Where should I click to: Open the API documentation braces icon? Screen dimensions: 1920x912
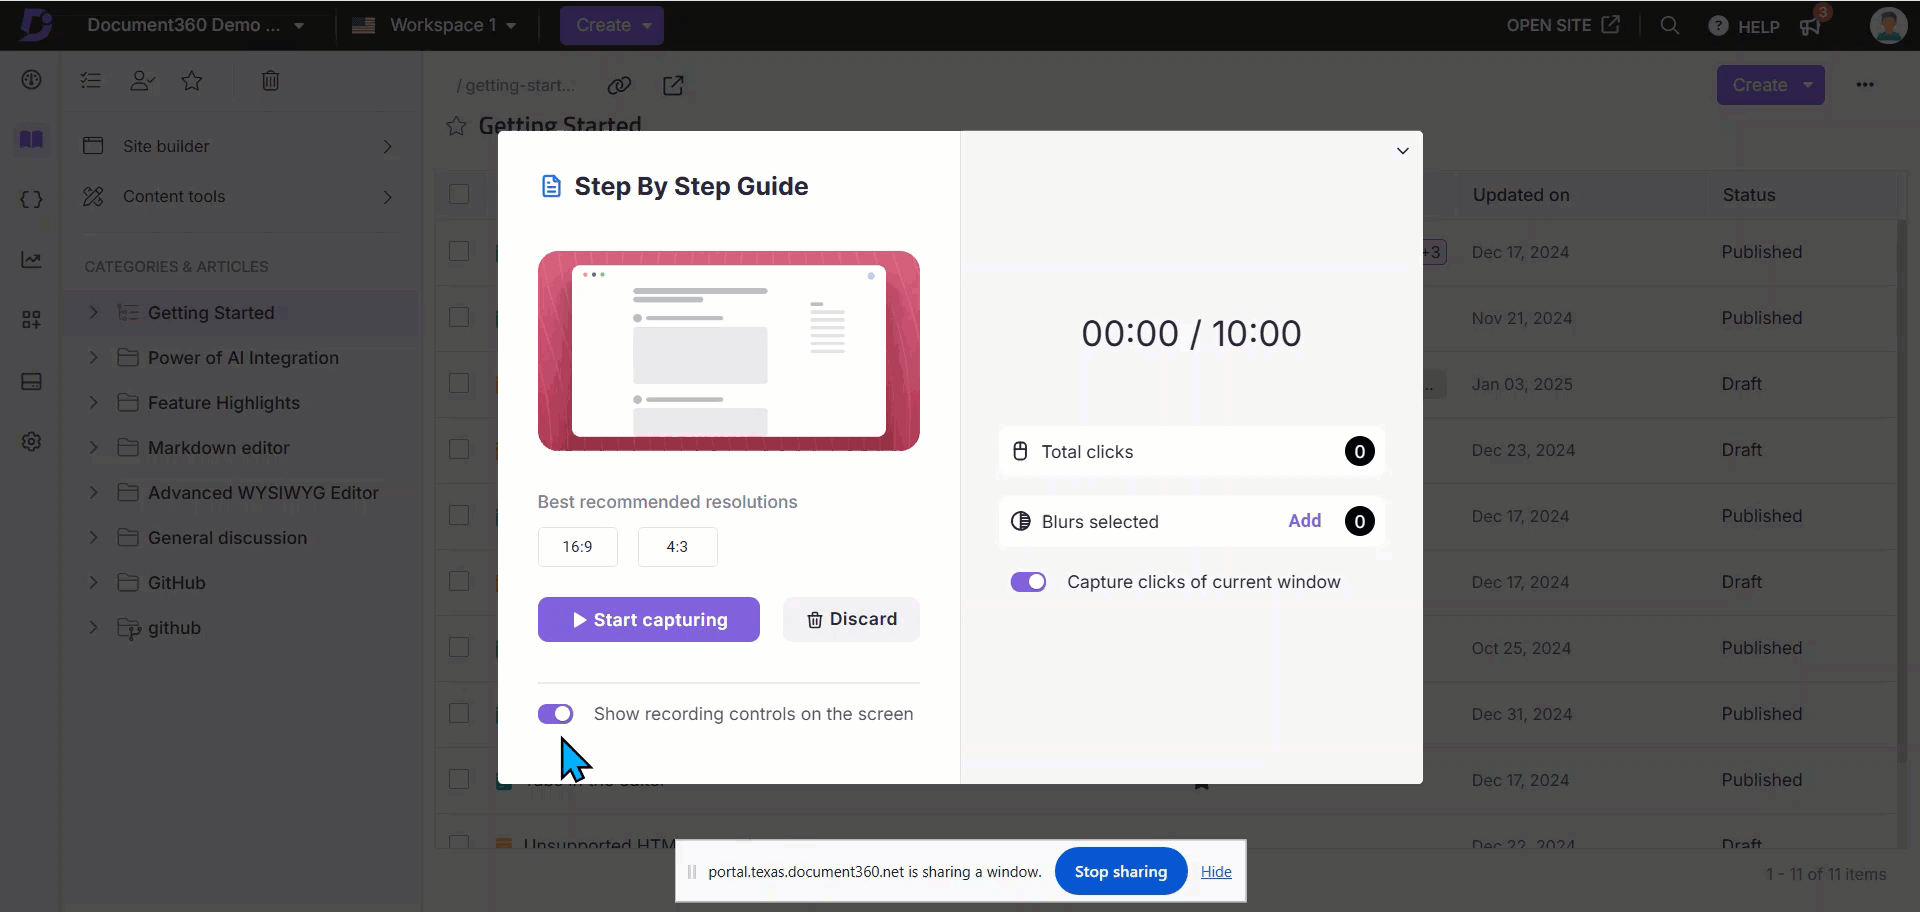coord(31,199)
